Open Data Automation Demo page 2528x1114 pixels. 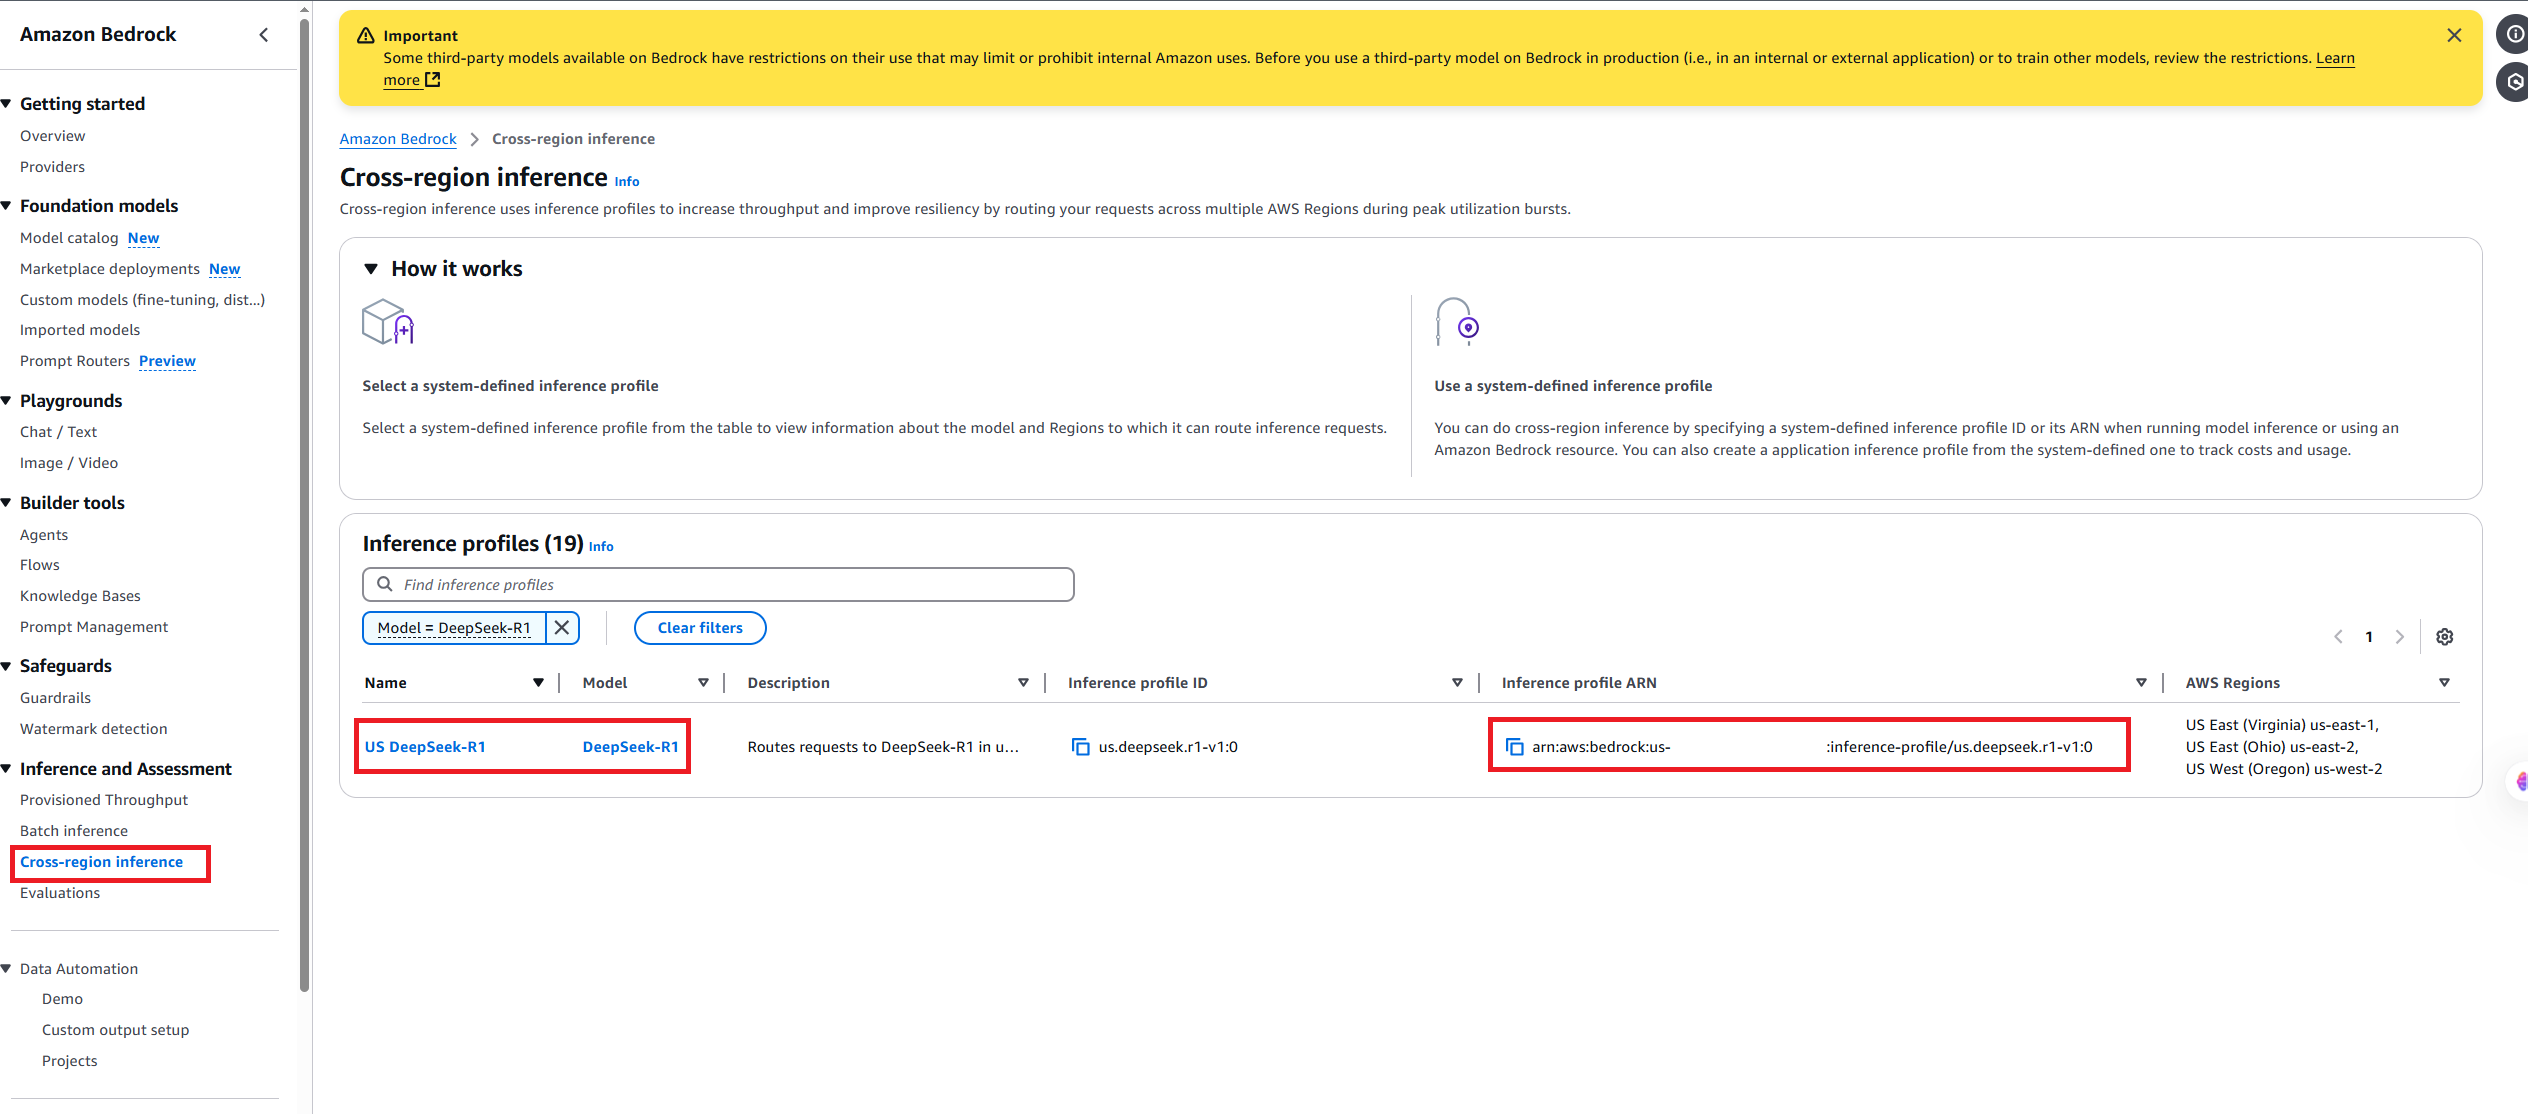click(x=62, y=999)
